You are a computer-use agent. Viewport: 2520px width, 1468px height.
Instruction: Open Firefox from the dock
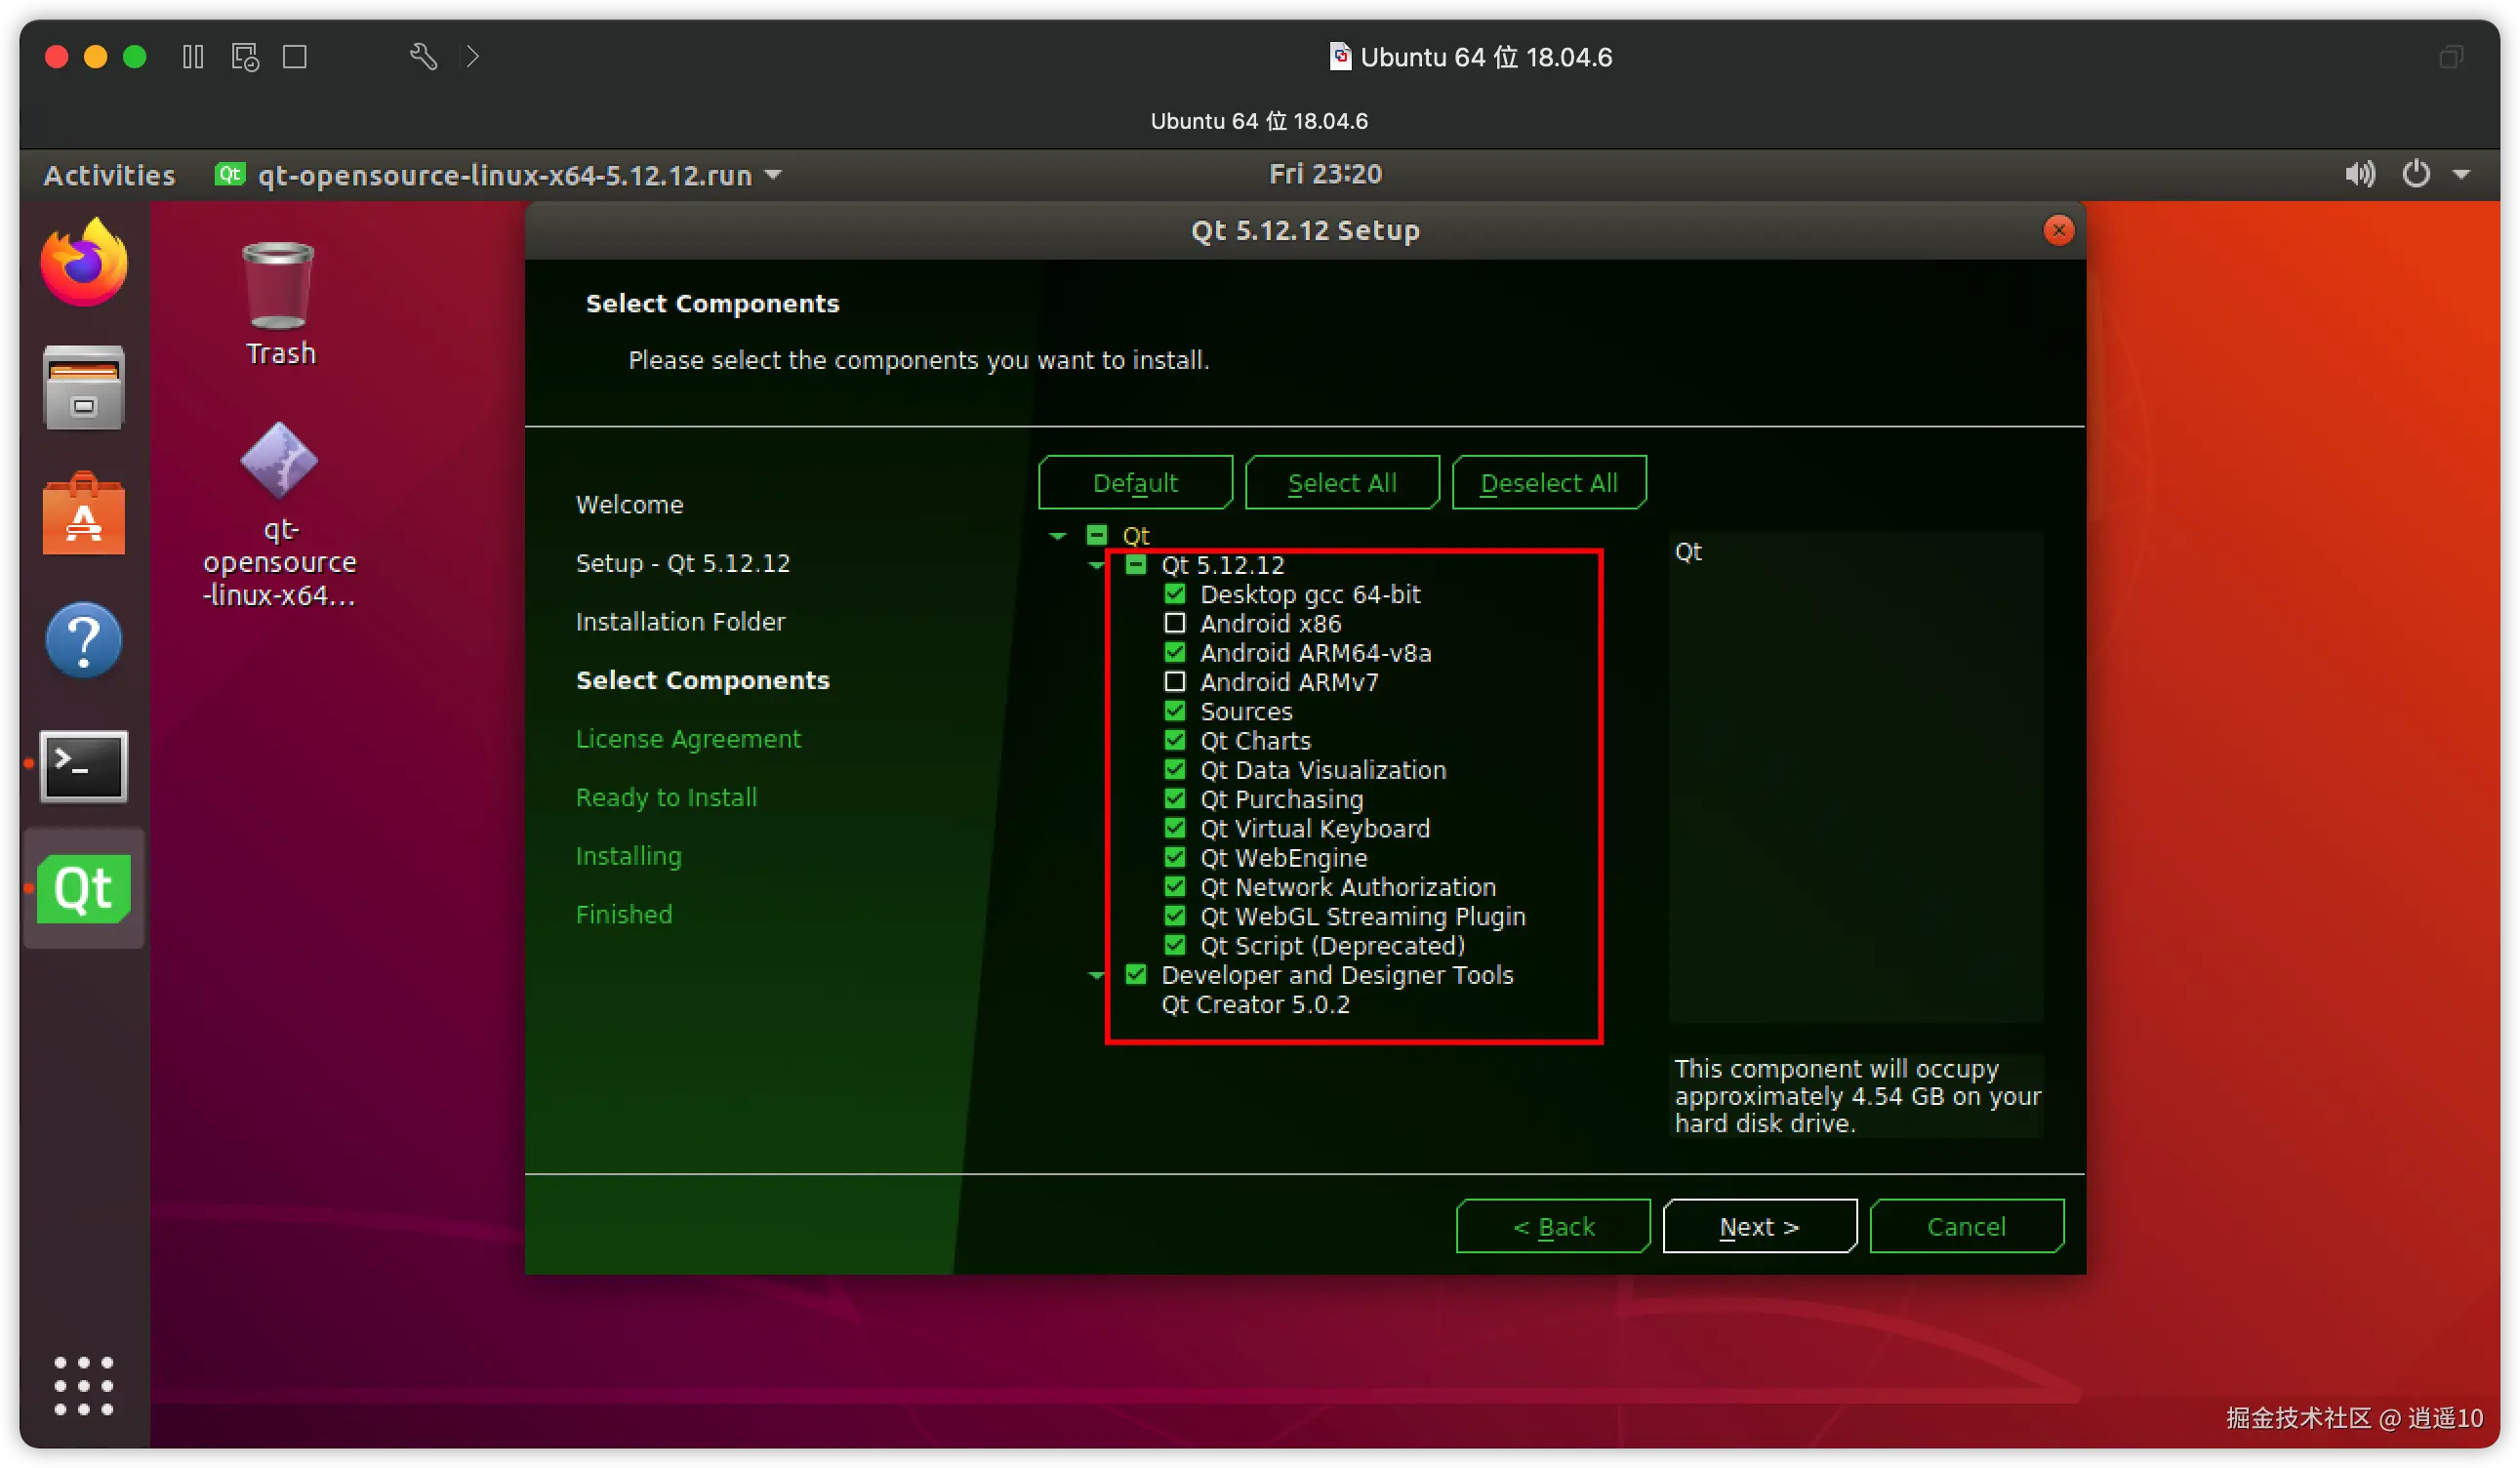click(x=84, y=263)
